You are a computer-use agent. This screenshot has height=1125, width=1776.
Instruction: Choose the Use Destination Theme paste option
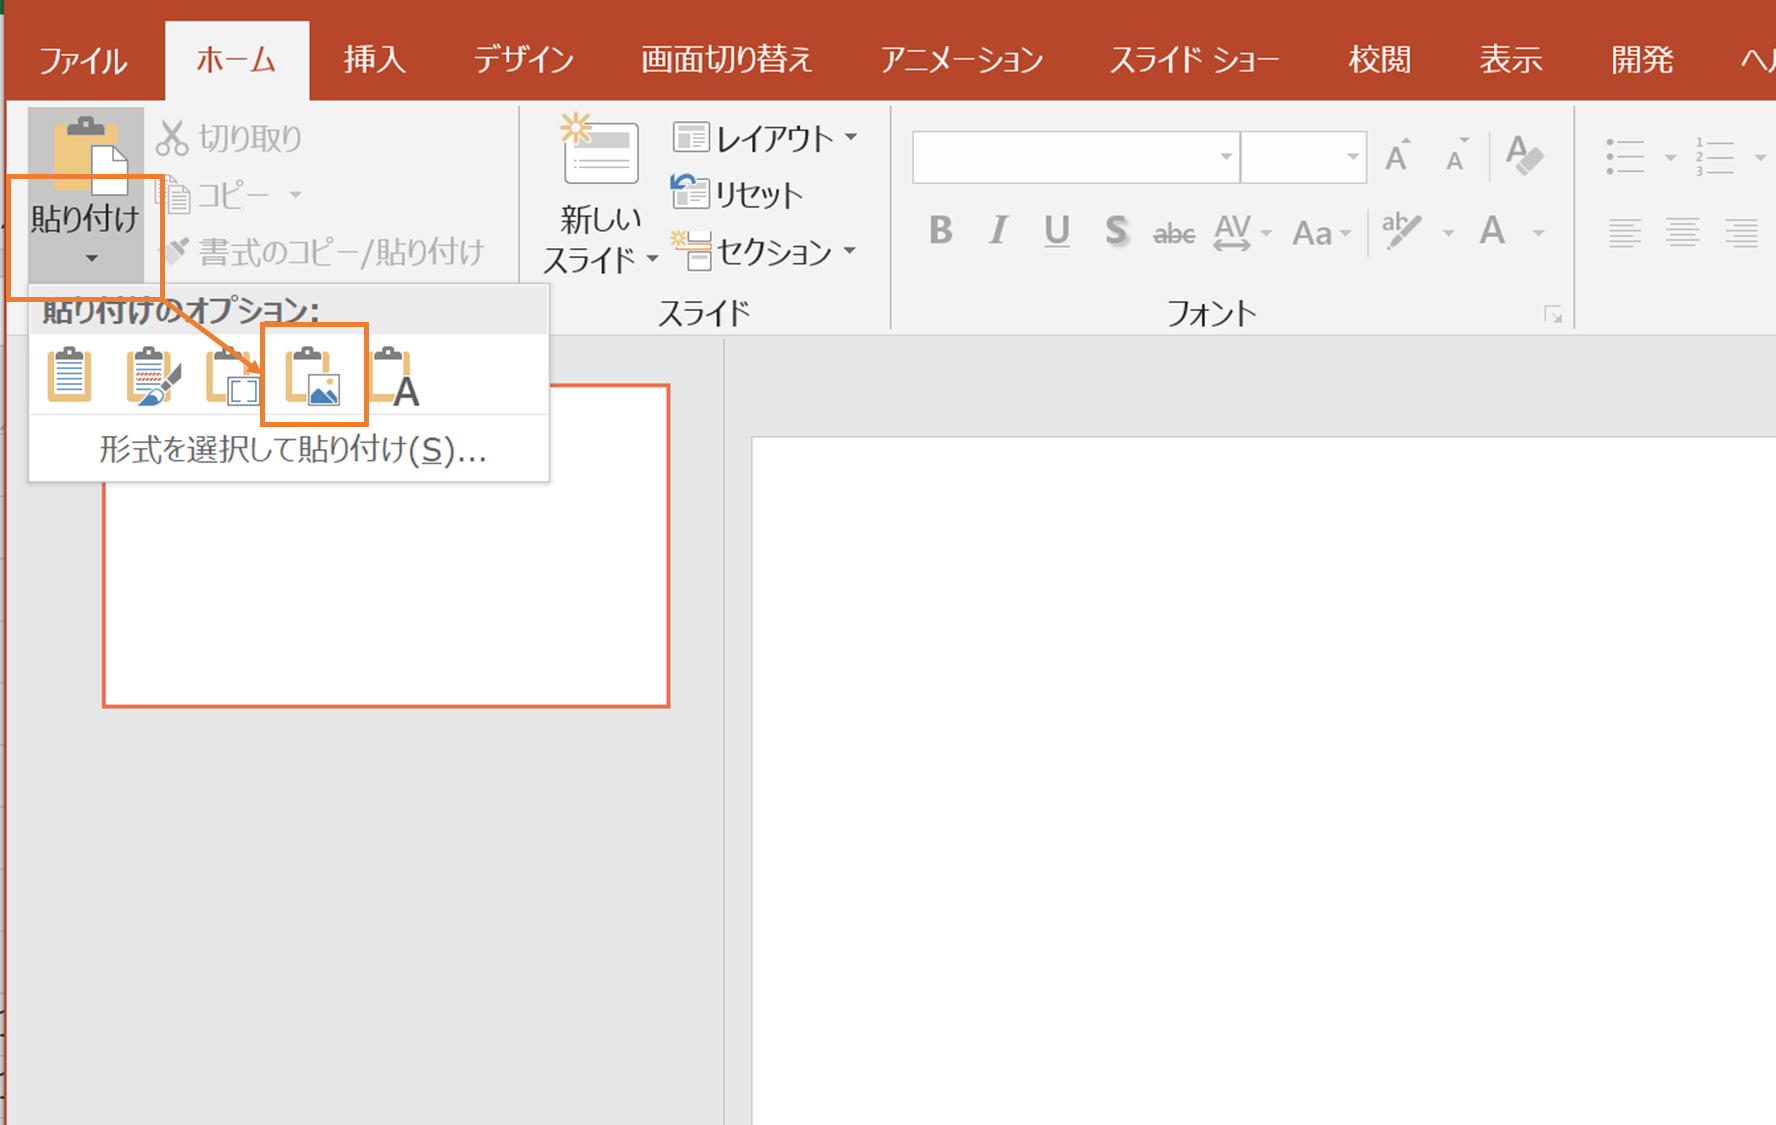(70, 375)
